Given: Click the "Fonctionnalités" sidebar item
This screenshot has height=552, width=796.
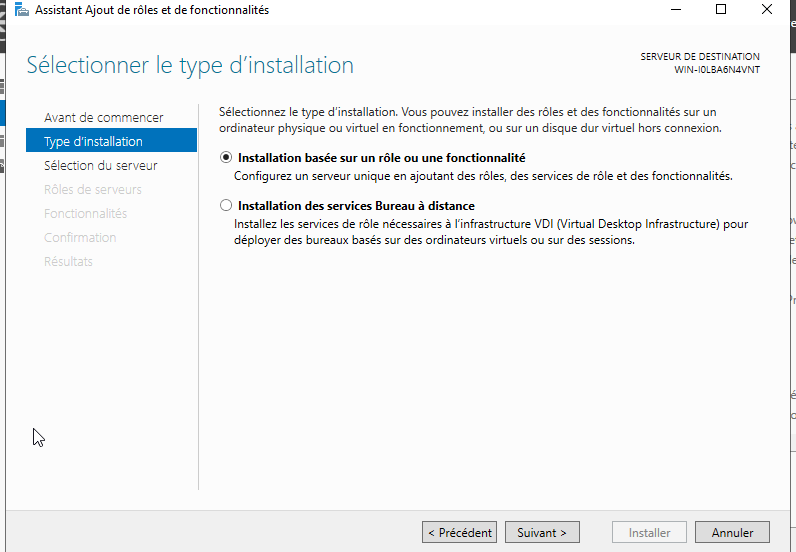Looking at the screenshot, I should [85, 214].
